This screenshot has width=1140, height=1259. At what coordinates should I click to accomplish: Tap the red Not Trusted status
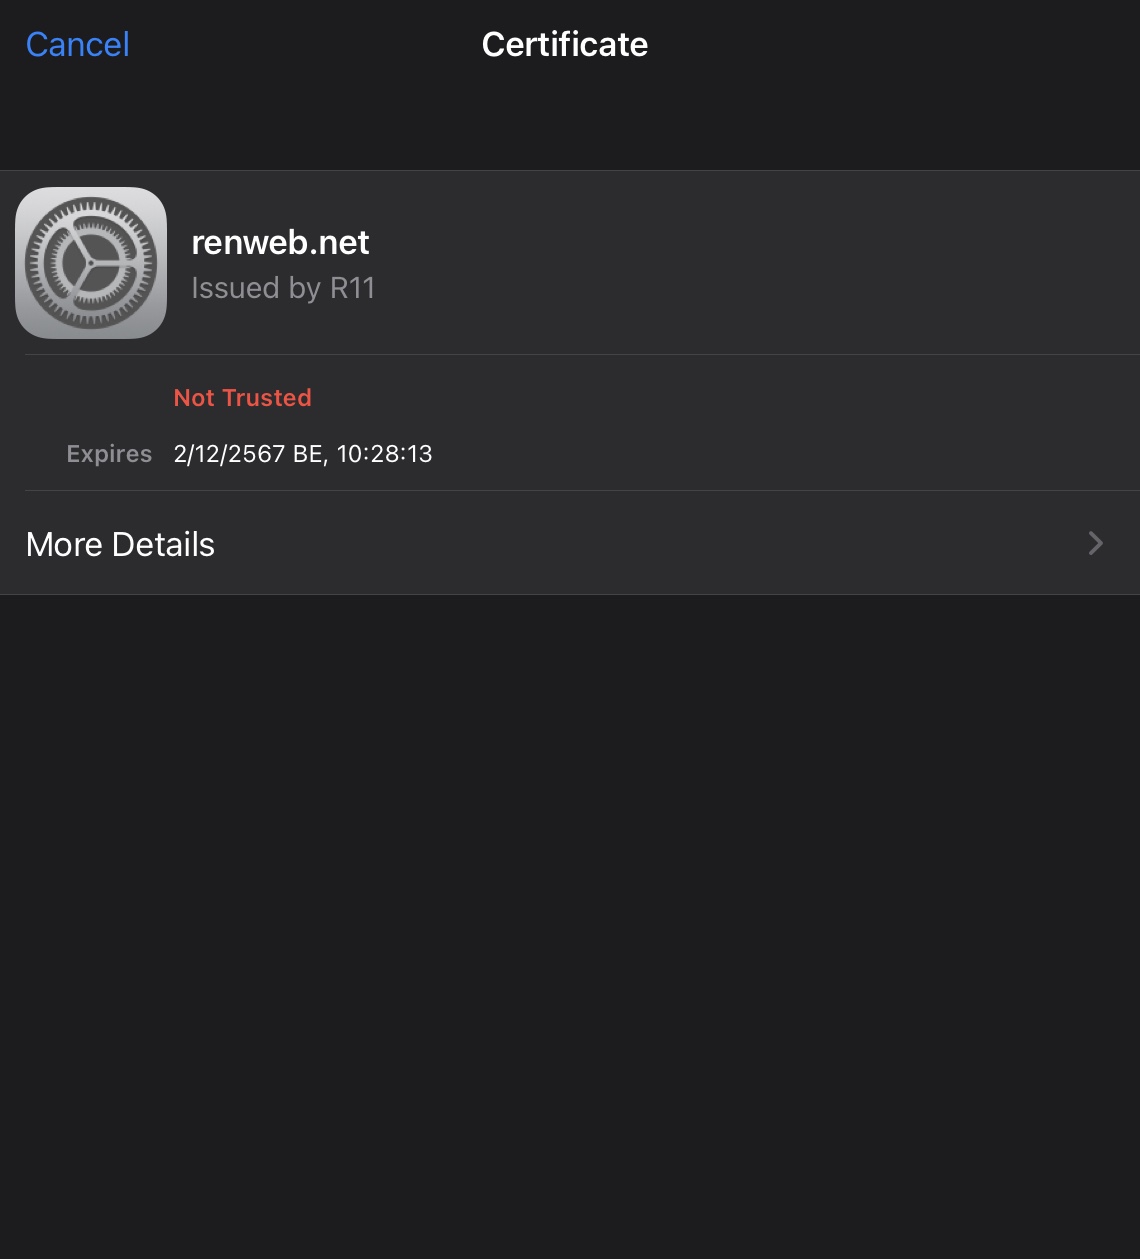[243, 398]
